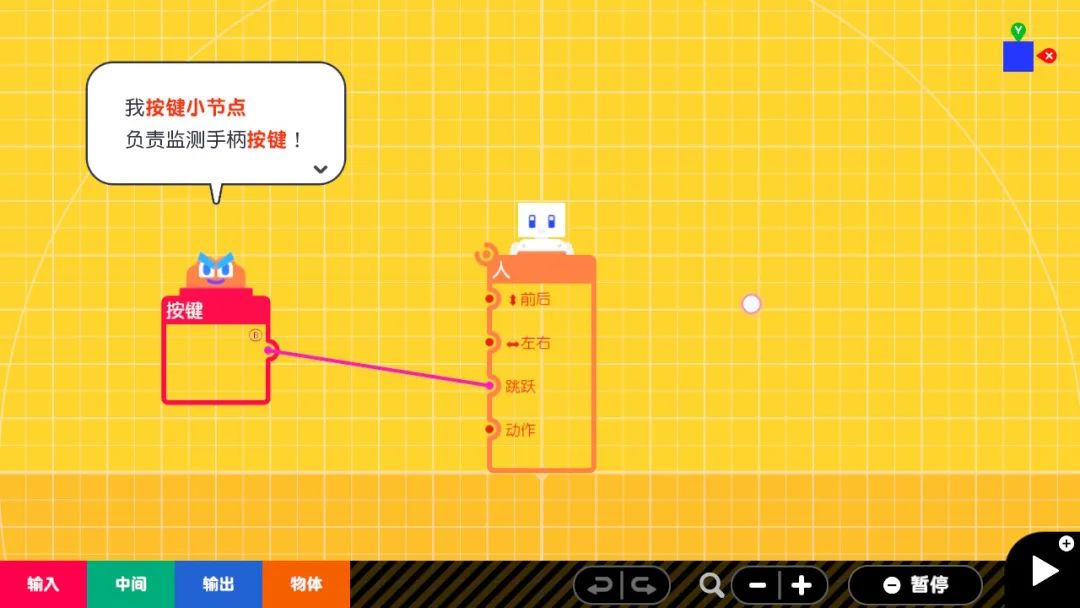Click the 暂停 pause button
Image resolution: width=1080 pixels, height=608 pixels.
pos(915,585)
